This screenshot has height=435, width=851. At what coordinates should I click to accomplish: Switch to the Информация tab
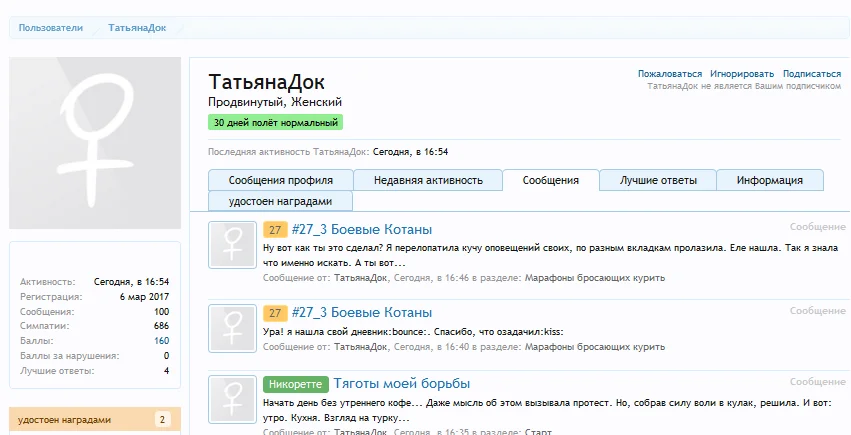pos(769,180)
